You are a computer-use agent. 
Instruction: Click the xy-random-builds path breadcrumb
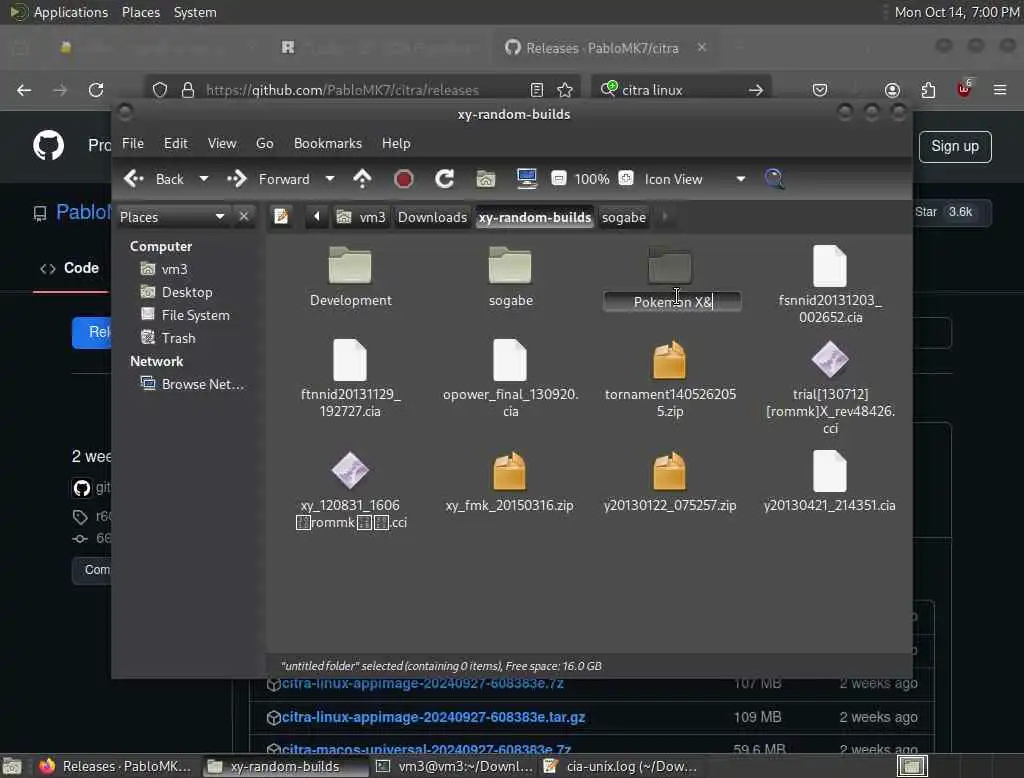(535, 217)
